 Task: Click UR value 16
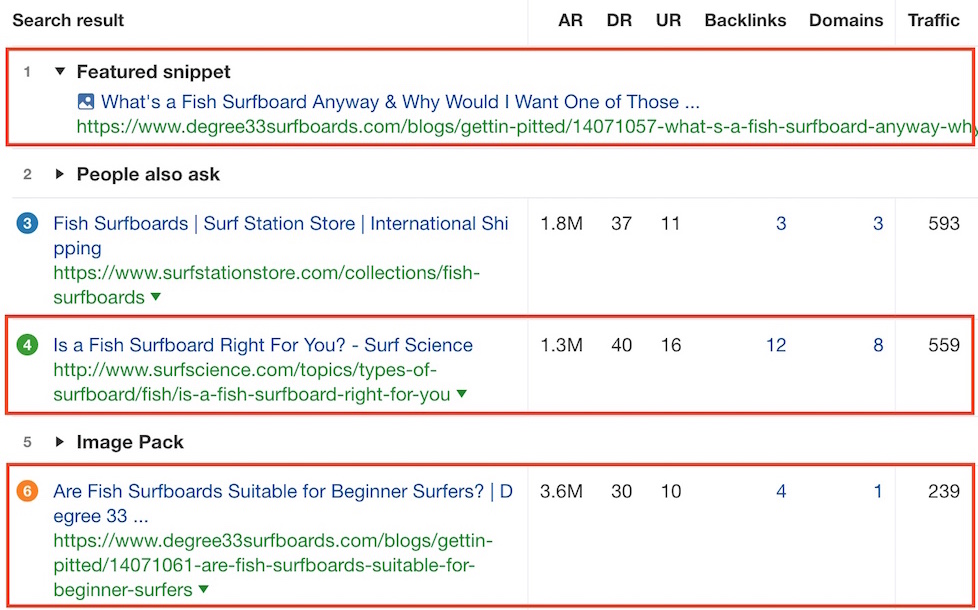(x=671, y=345)
